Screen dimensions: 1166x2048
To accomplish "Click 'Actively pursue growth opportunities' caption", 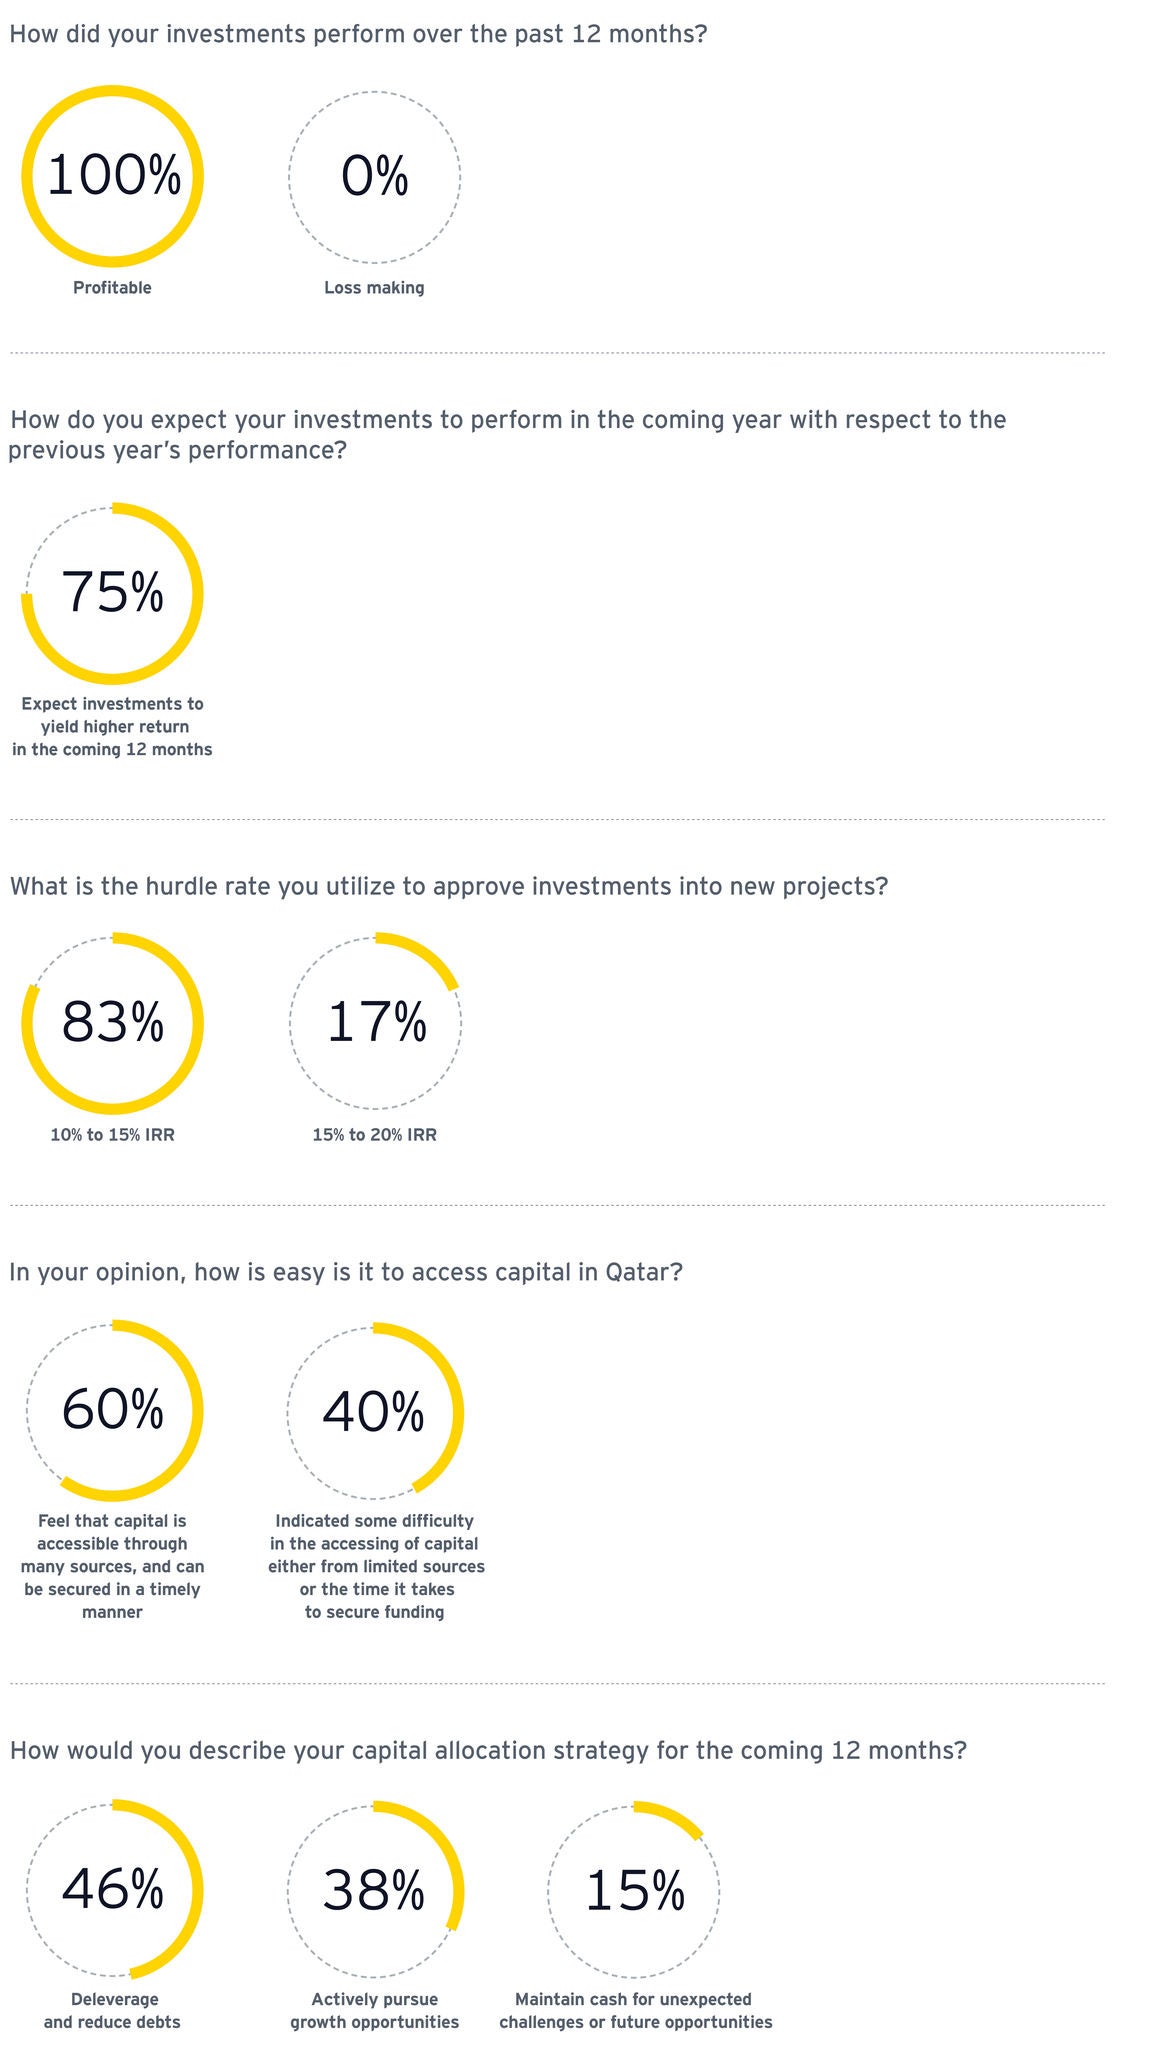I will click(374, 2011).
